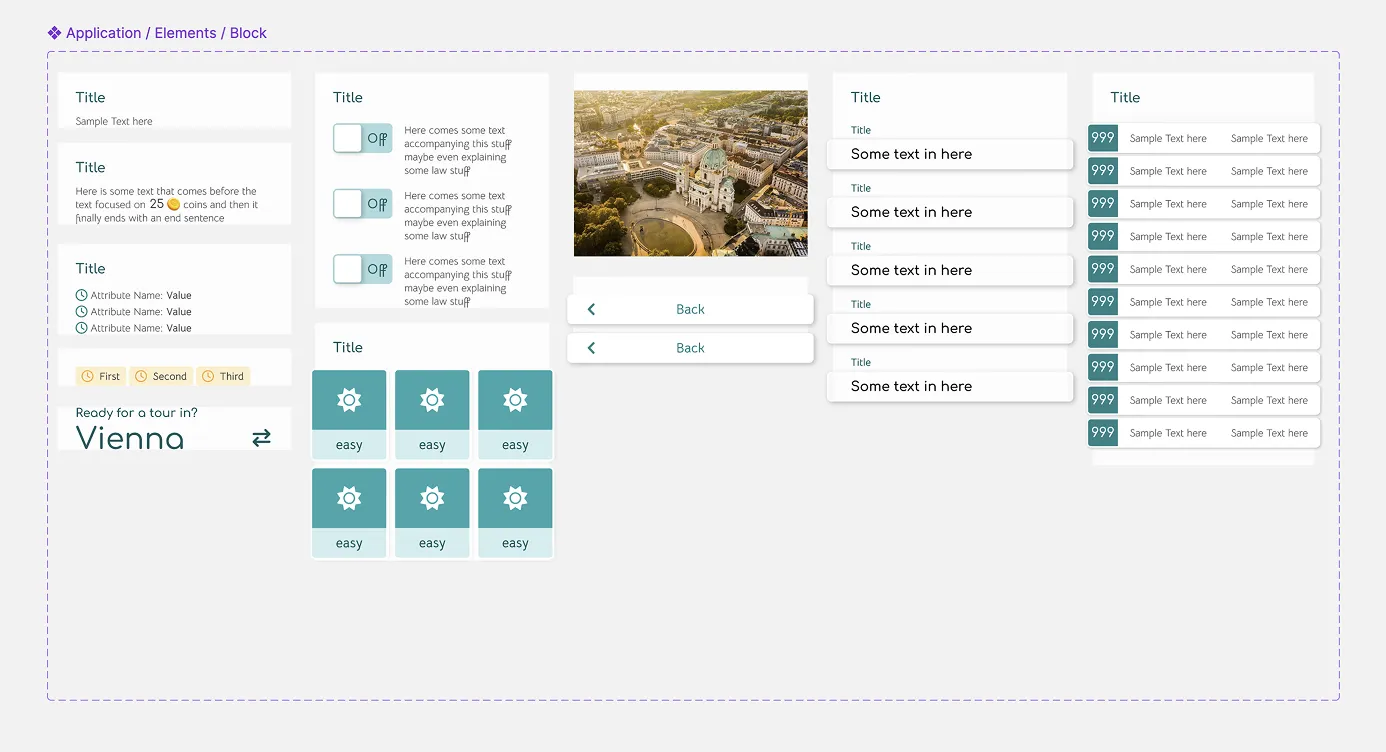Click the chevron arrow on the upper Back button
Screen dimensions: 1386x752
pos(591,309)
